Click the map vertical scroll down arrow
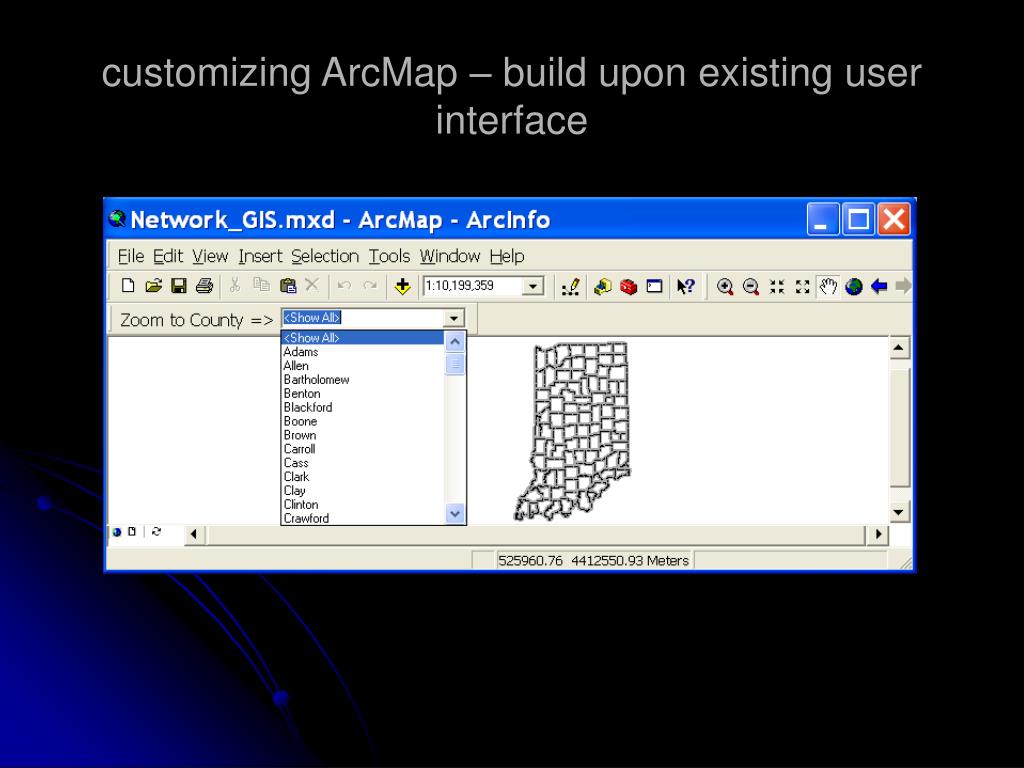Image resolution: width=1024 pixels, height=768 pixels. (x=899, y=513)
